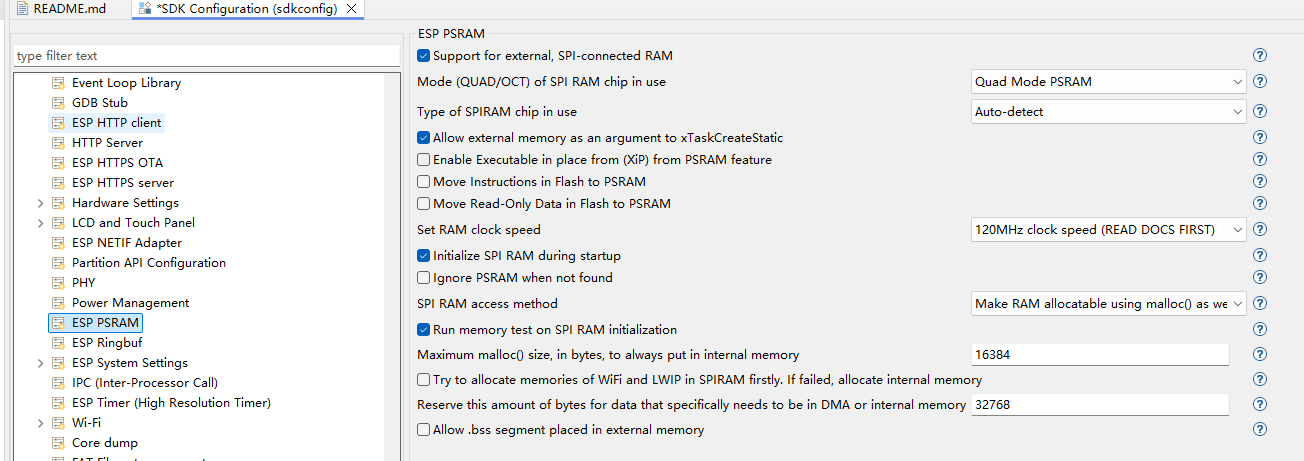Open the Quad Mode PSRAM dropdown
1304x461 pixels.
[1108, 82]
